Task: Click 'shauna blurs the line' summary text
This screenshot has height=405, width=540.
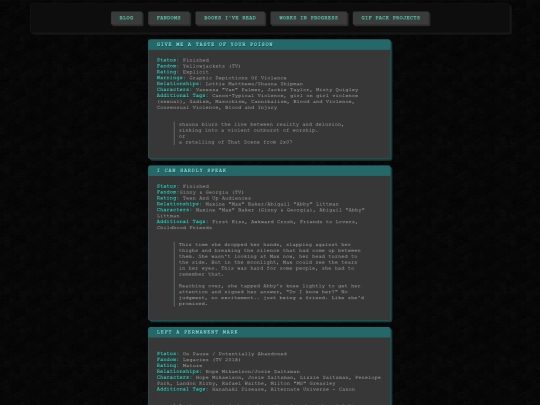Action: pos(261,127)
